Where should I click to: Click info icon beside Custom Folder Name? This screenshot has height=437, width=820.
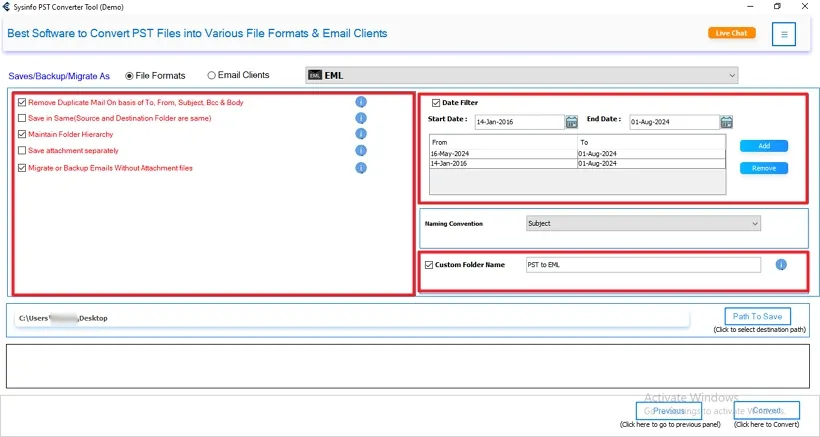click(781, 265)
